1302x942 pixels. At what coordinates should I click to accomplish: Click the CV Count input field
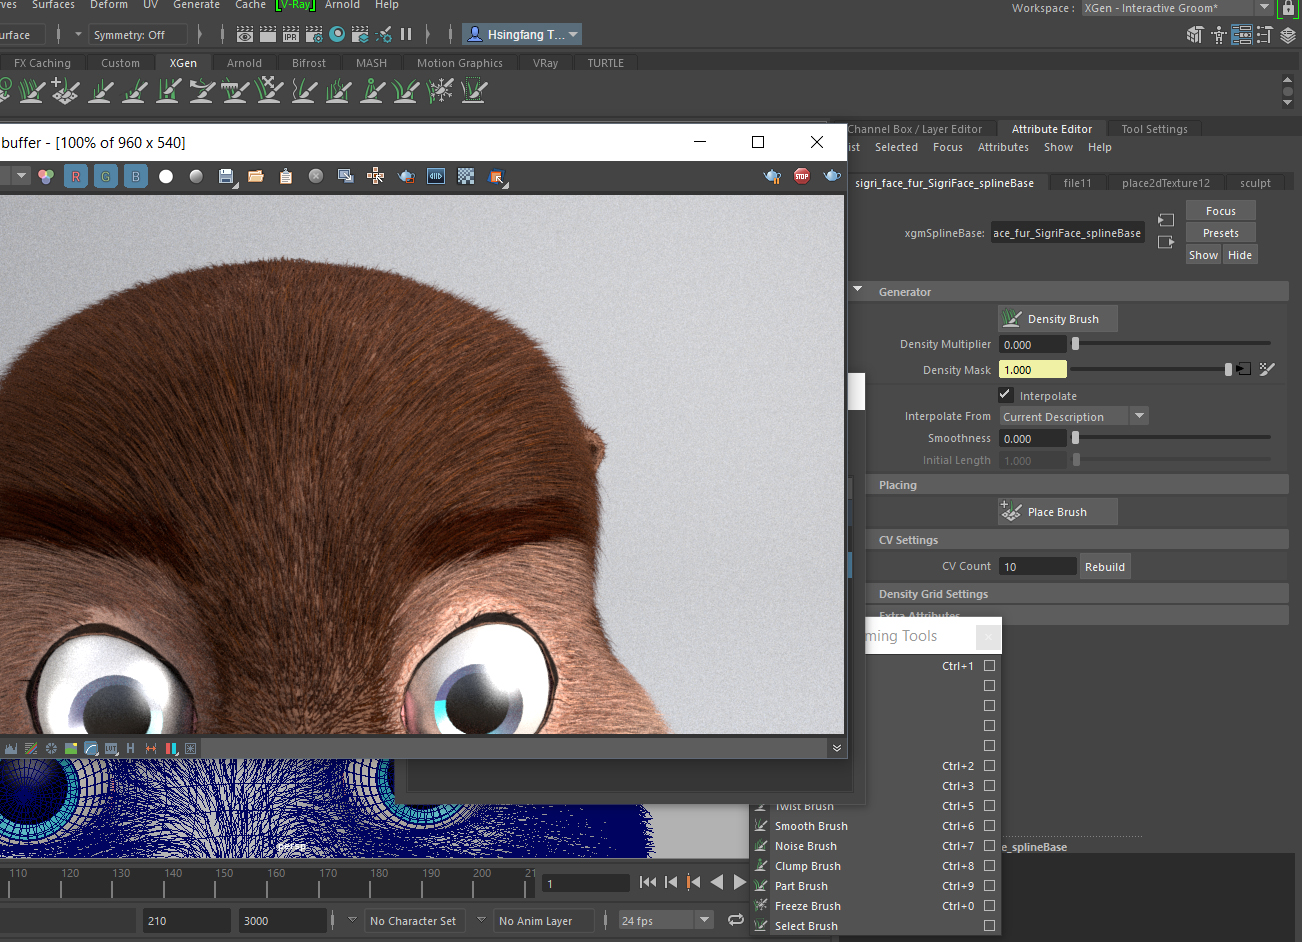(1036, 566)
